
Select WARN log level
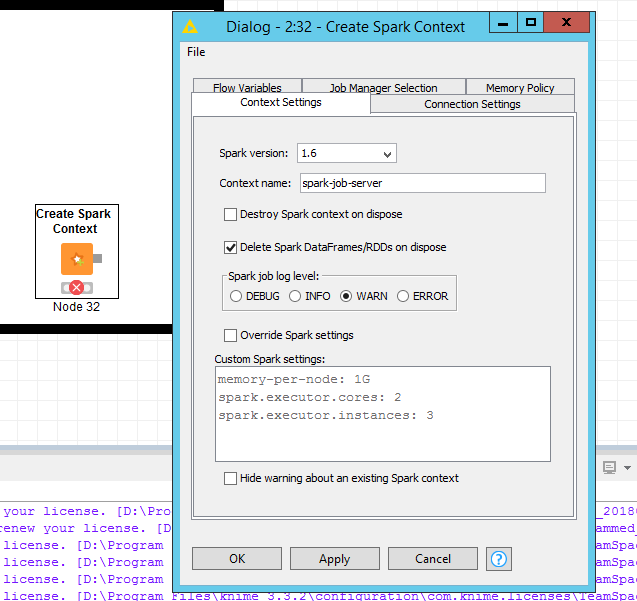coord(346,296)
